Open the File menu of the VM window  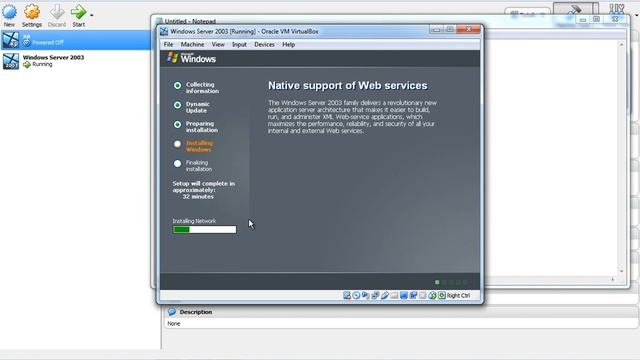coord(168,44)
